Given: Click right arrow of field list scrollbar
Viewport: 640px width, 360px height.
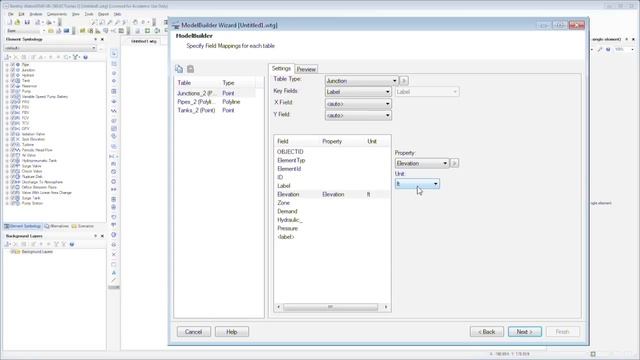Looking at the screenshot, I should 386,307.
